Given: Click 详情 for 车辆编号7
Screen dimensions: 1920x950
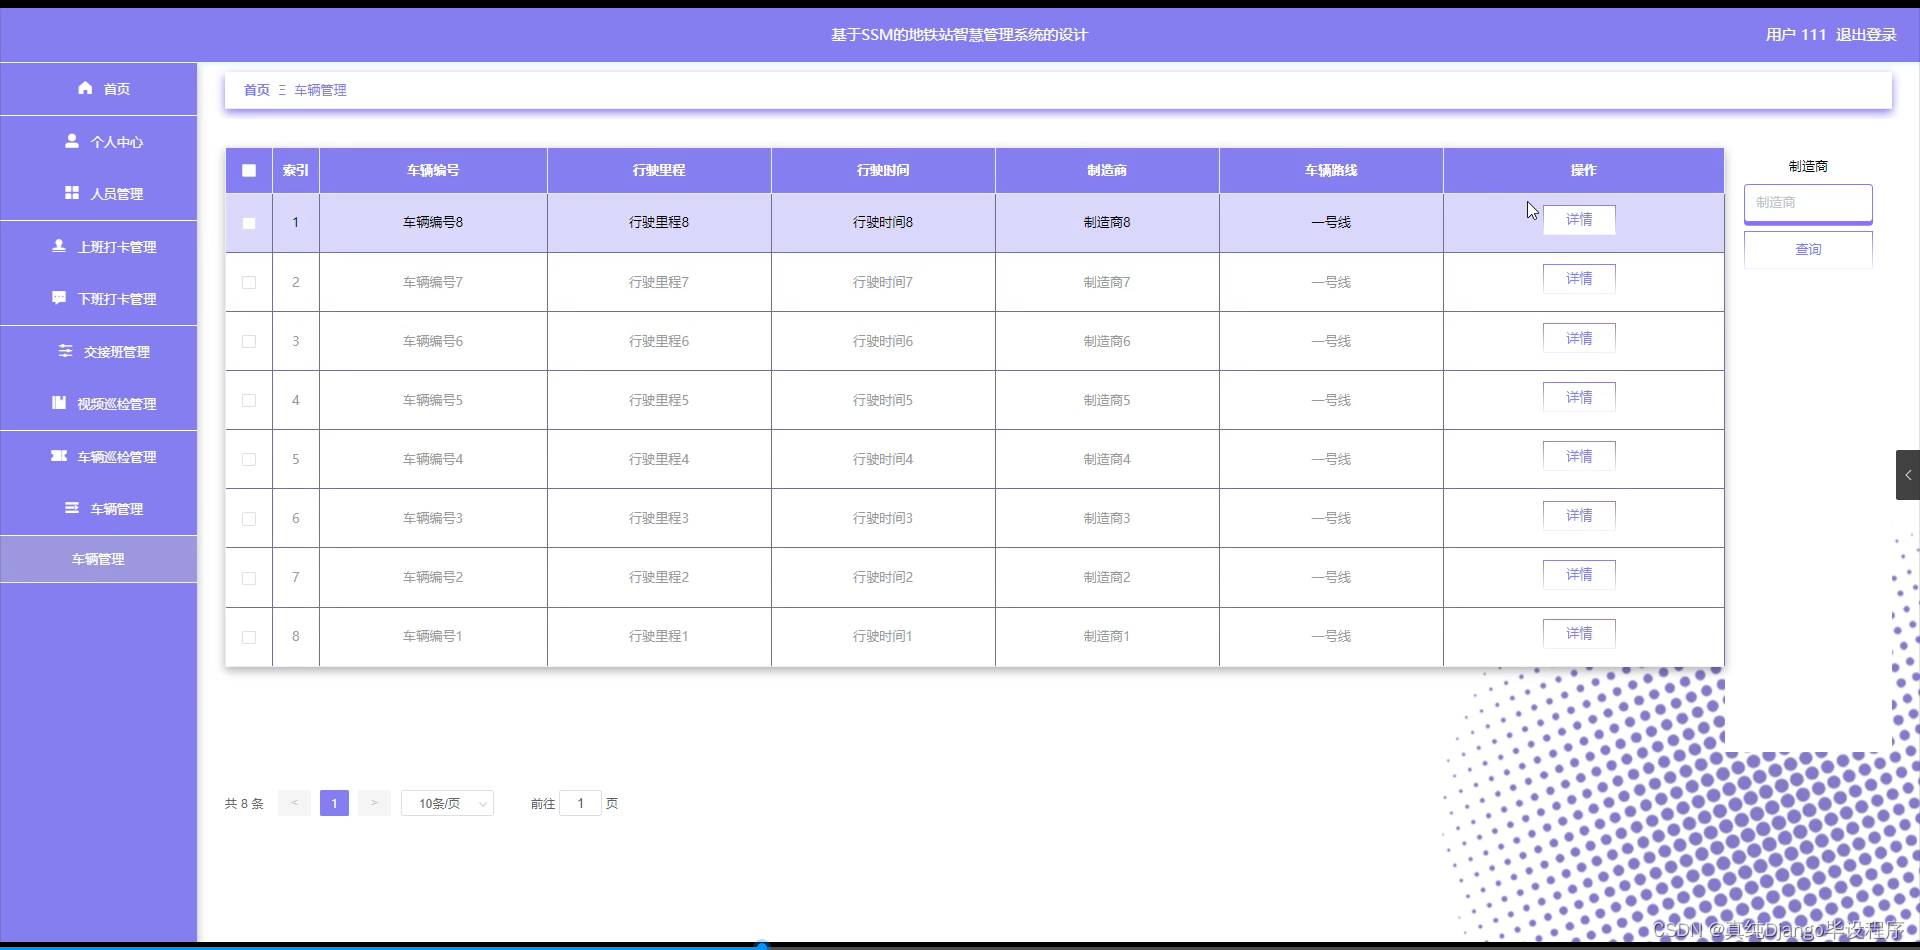Looking at the screenshot, I should pyautogui.click(x=1579, y=279).
